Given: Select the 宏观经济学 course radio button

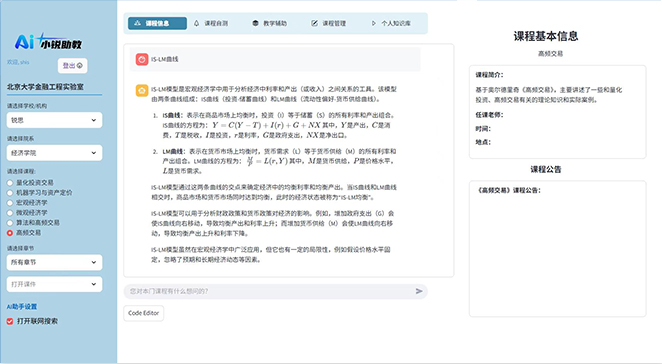Looking at the screenshot, I should 10,203.
